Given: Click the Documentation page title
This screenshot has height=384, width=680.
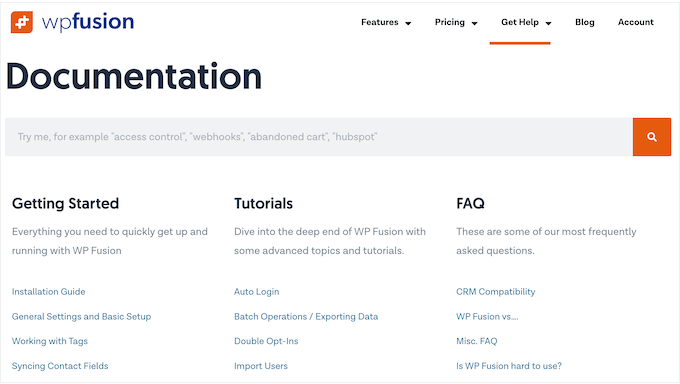Looking at the screenshot, I should 134,76.
